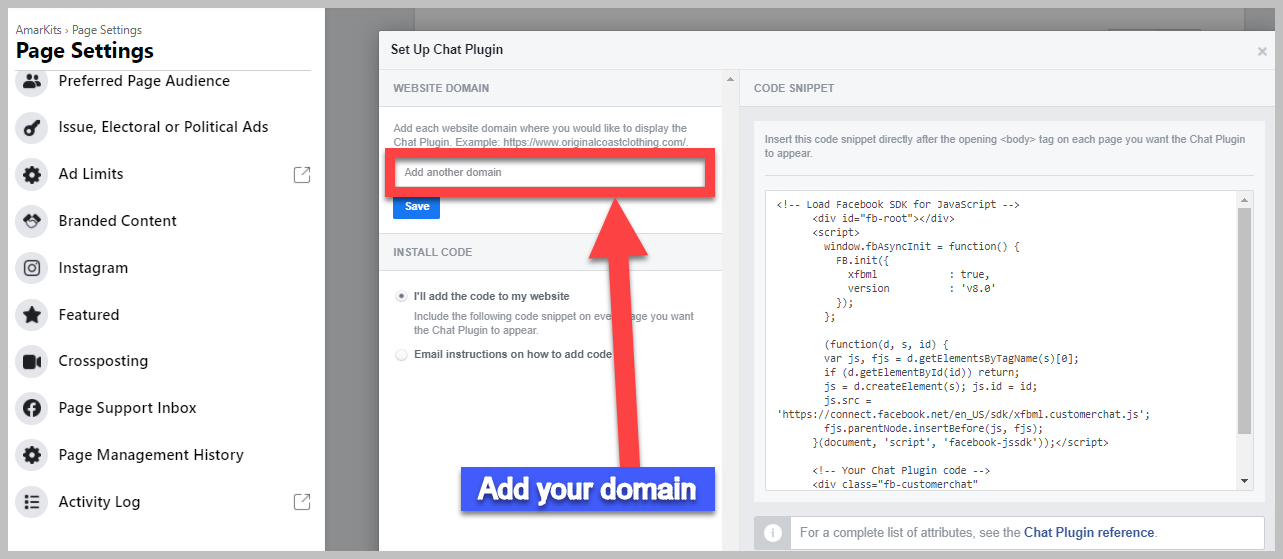Click the Instagram logo icon

coord(32,268)
